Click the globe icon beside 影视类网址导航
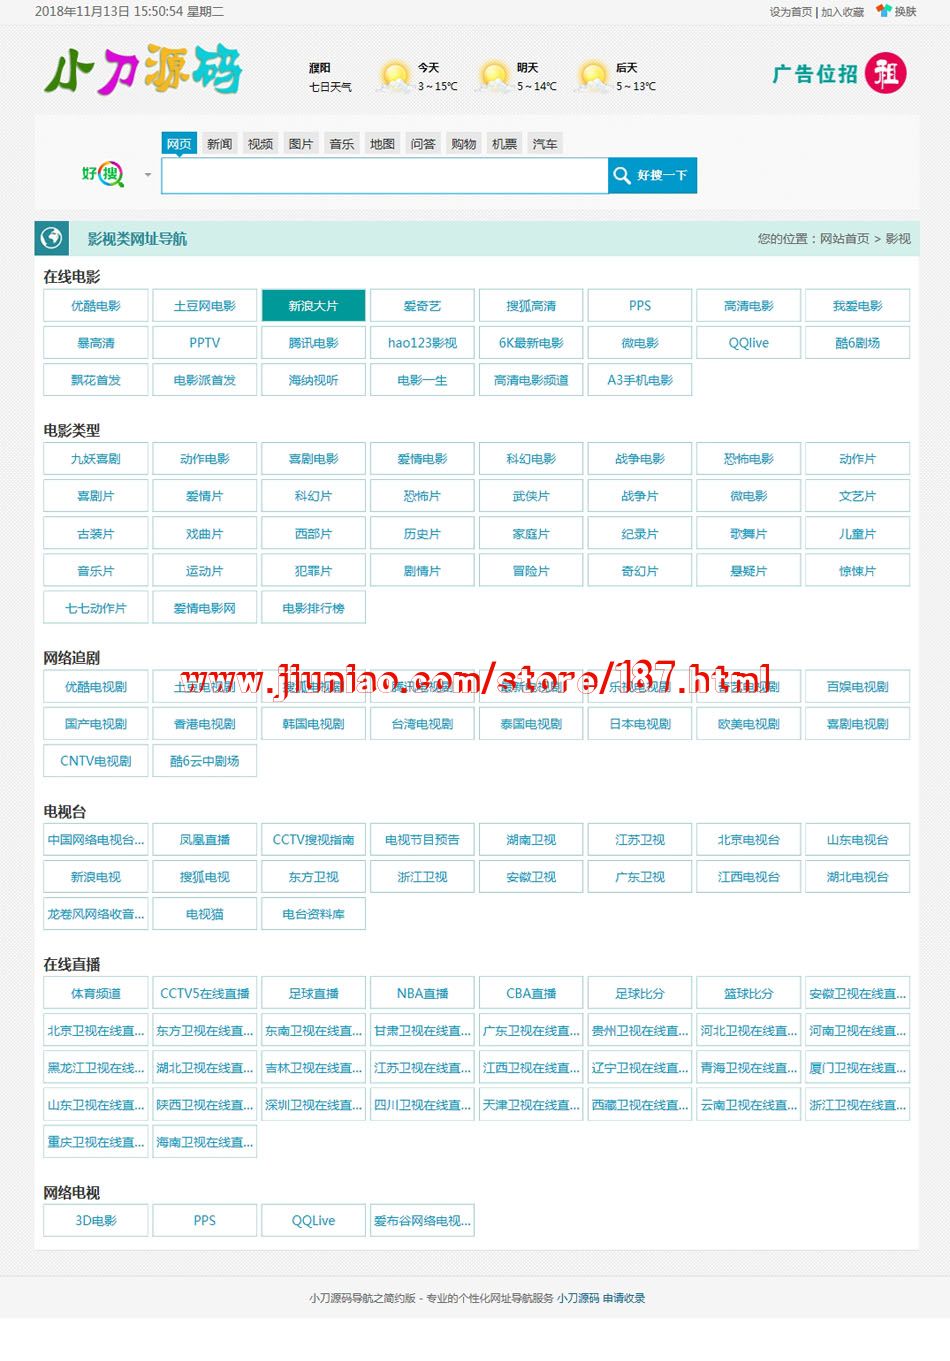 tap(52, 238)
